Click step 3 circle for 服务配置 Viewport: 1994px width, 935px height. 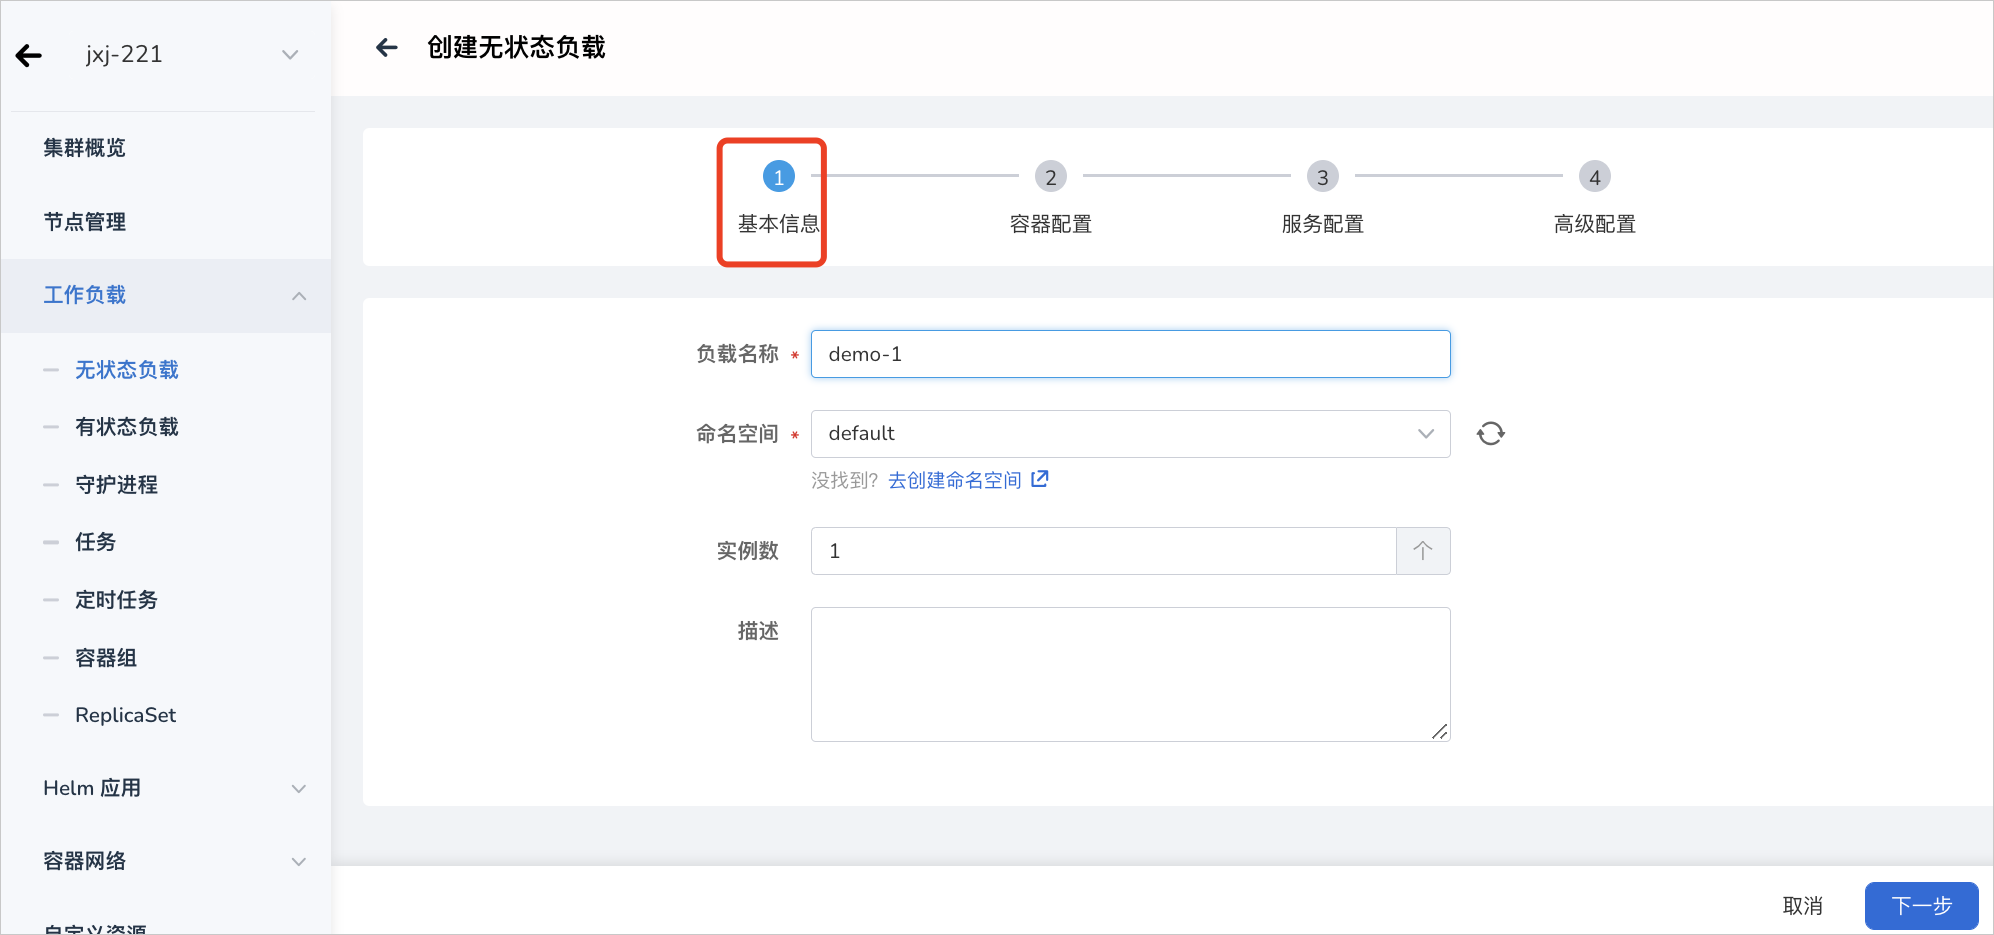(x=1323, y=177)
